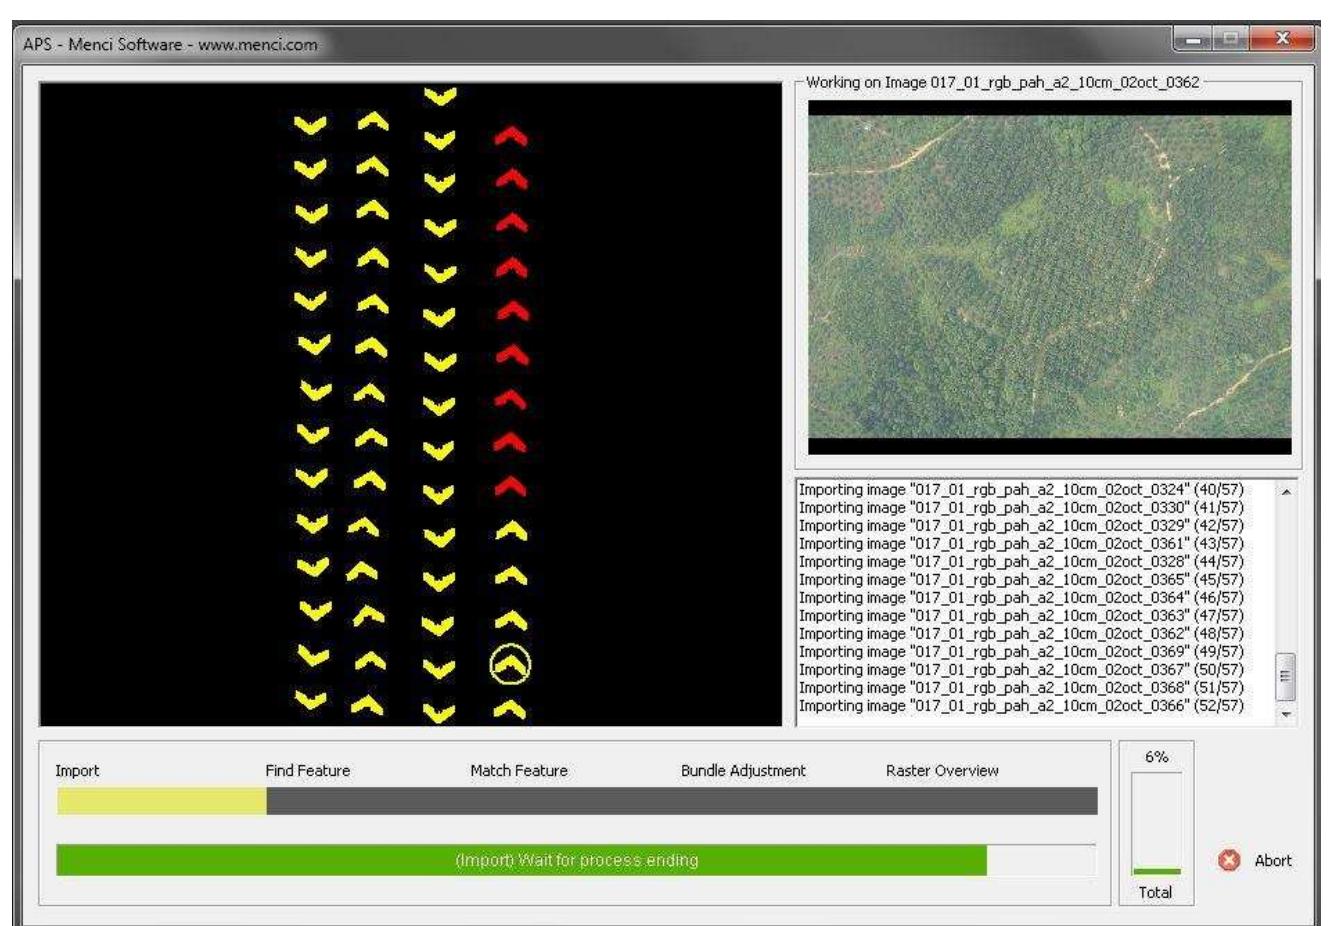
Task: Select the circled yellow arrow image marker
Action: click(x=510, y=665)
